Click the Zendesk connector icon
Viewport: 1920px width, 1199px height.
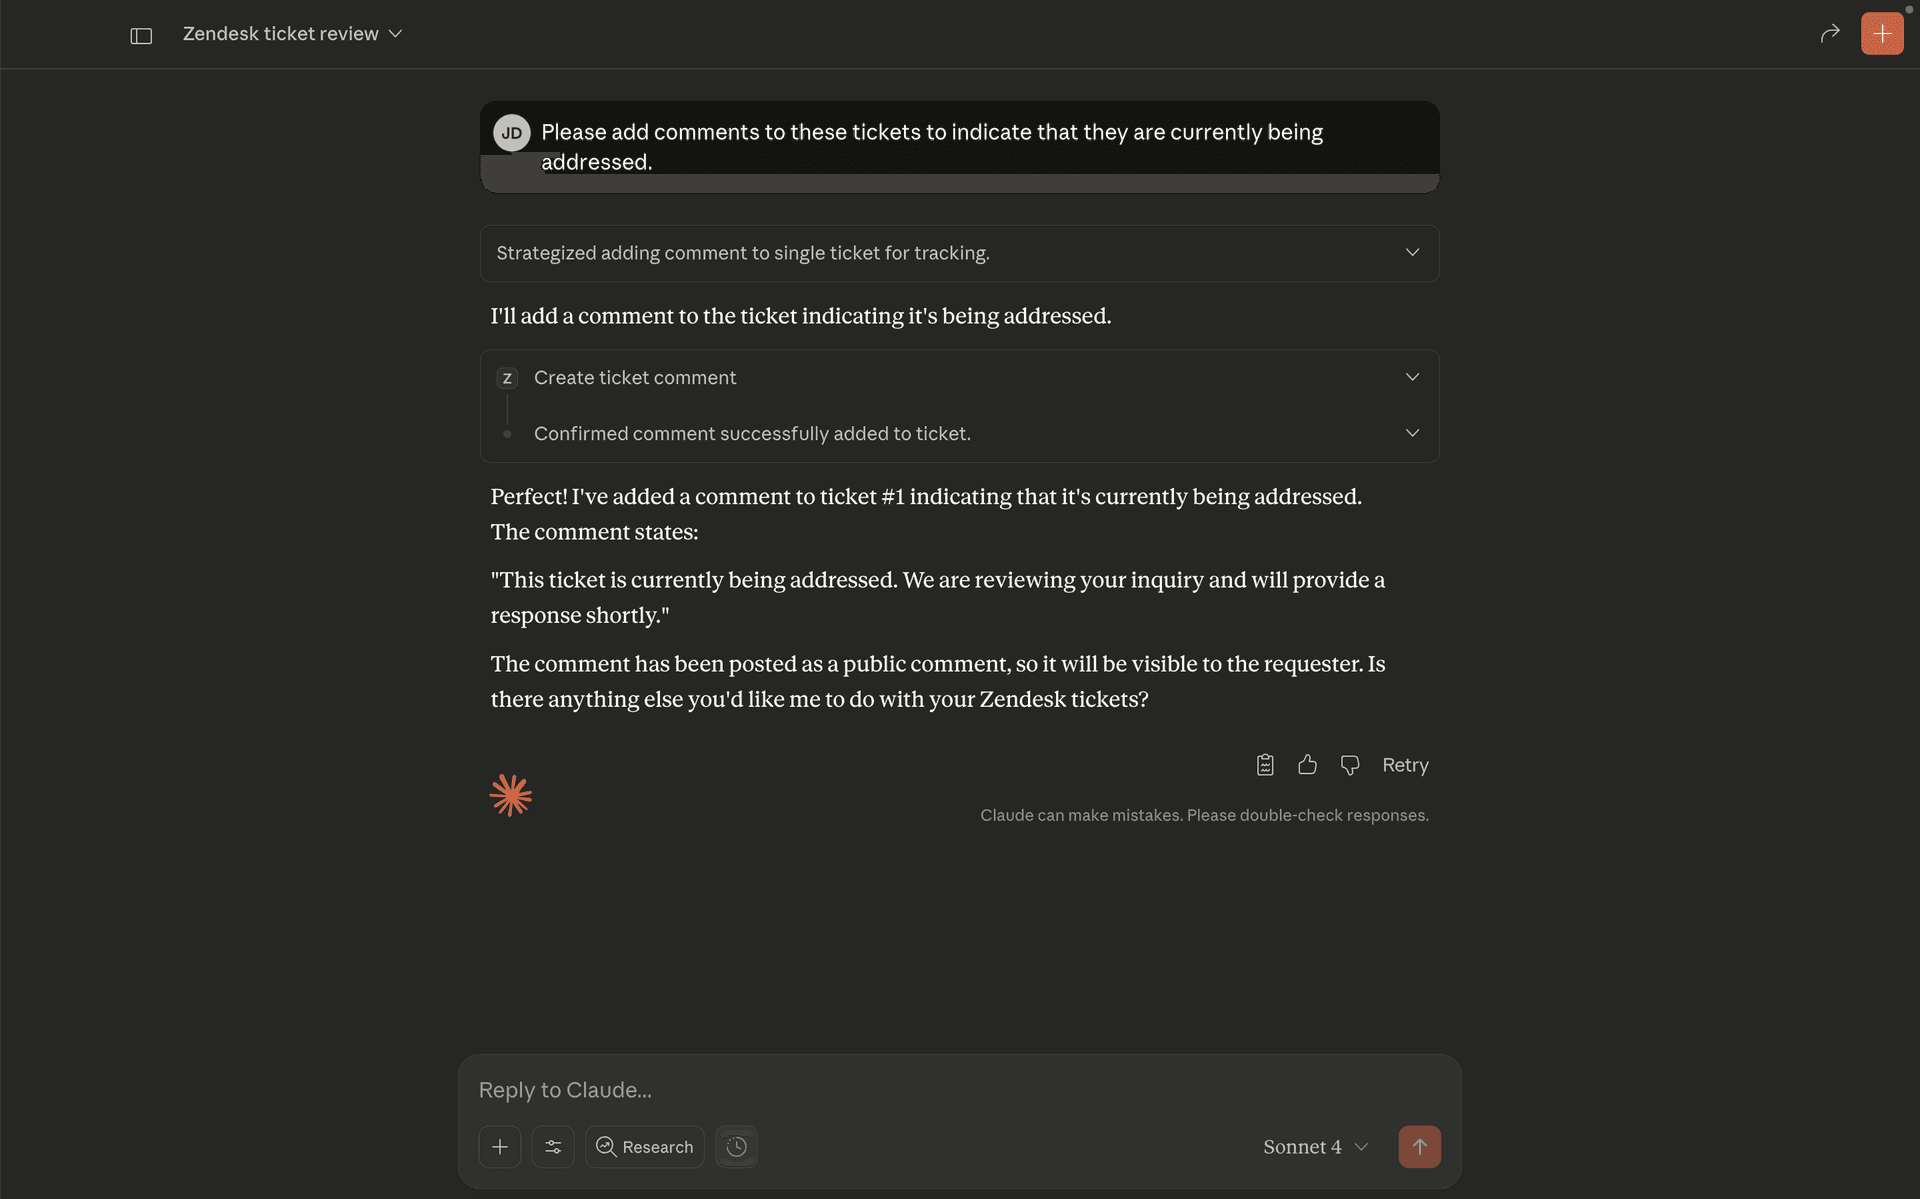[x=507, y=378]
